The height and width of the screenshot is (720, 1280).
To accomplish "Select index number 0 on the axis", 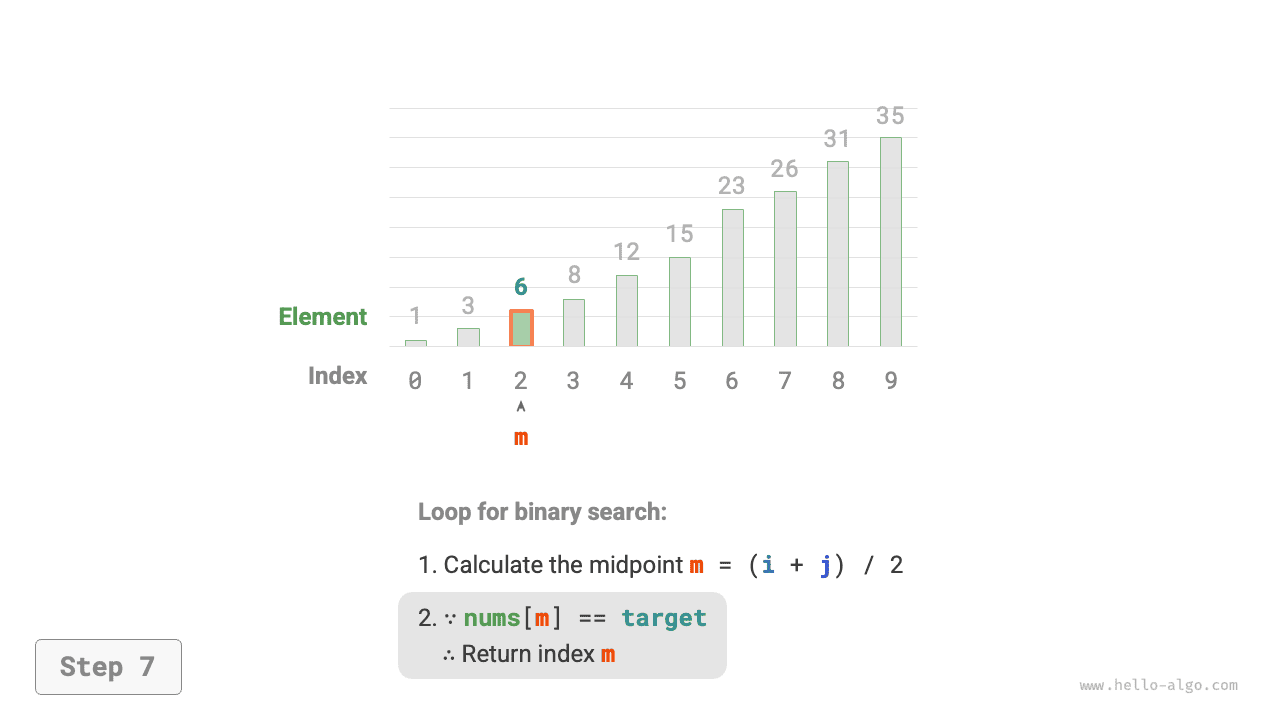I will [415, 381].
